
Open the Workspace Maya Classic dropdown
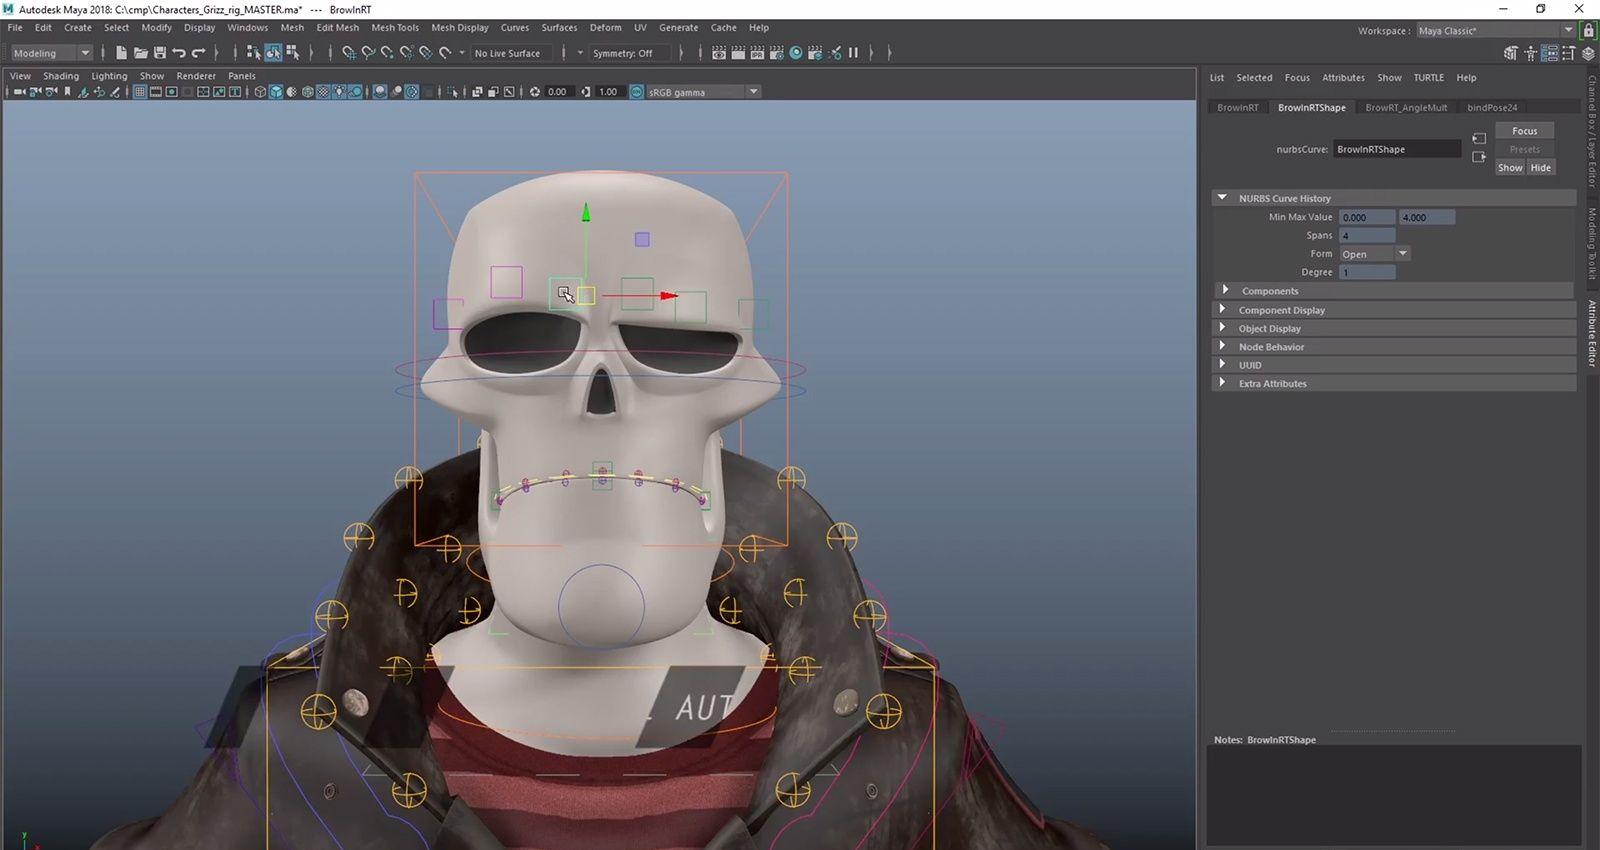coord(1496,31)
